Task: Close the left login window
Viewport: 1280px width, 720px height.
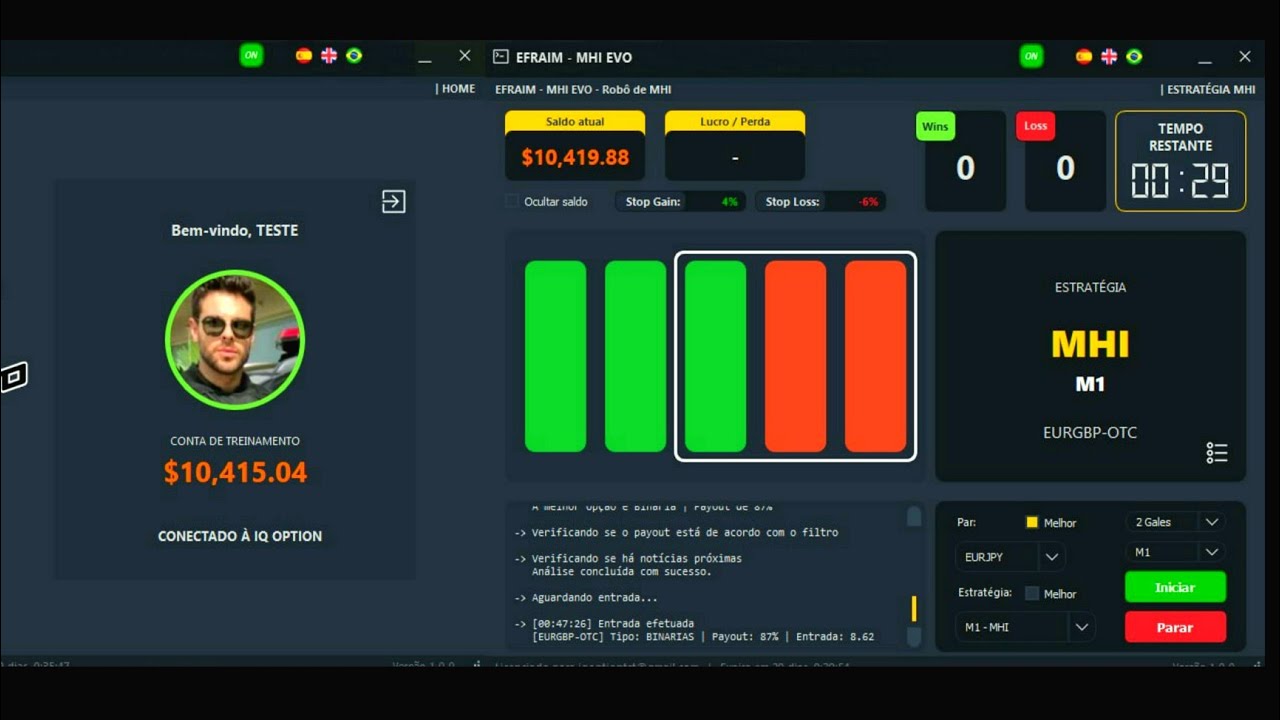Action: click(x=465, y=56)
